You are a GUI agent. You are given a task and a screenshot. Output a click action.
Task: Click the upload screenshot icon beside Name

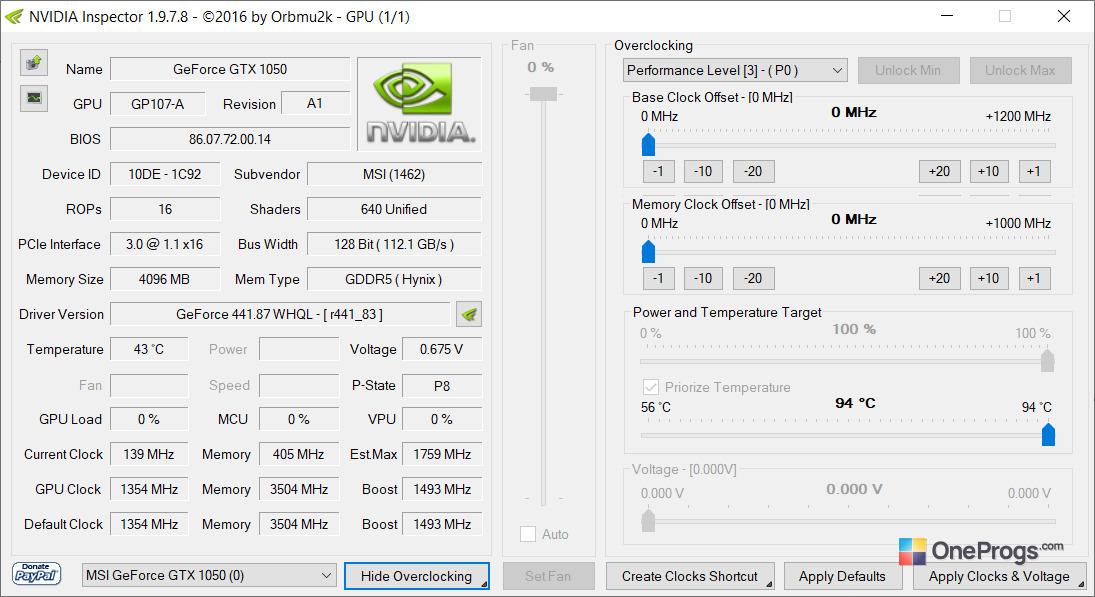click(x=34, y=63)
